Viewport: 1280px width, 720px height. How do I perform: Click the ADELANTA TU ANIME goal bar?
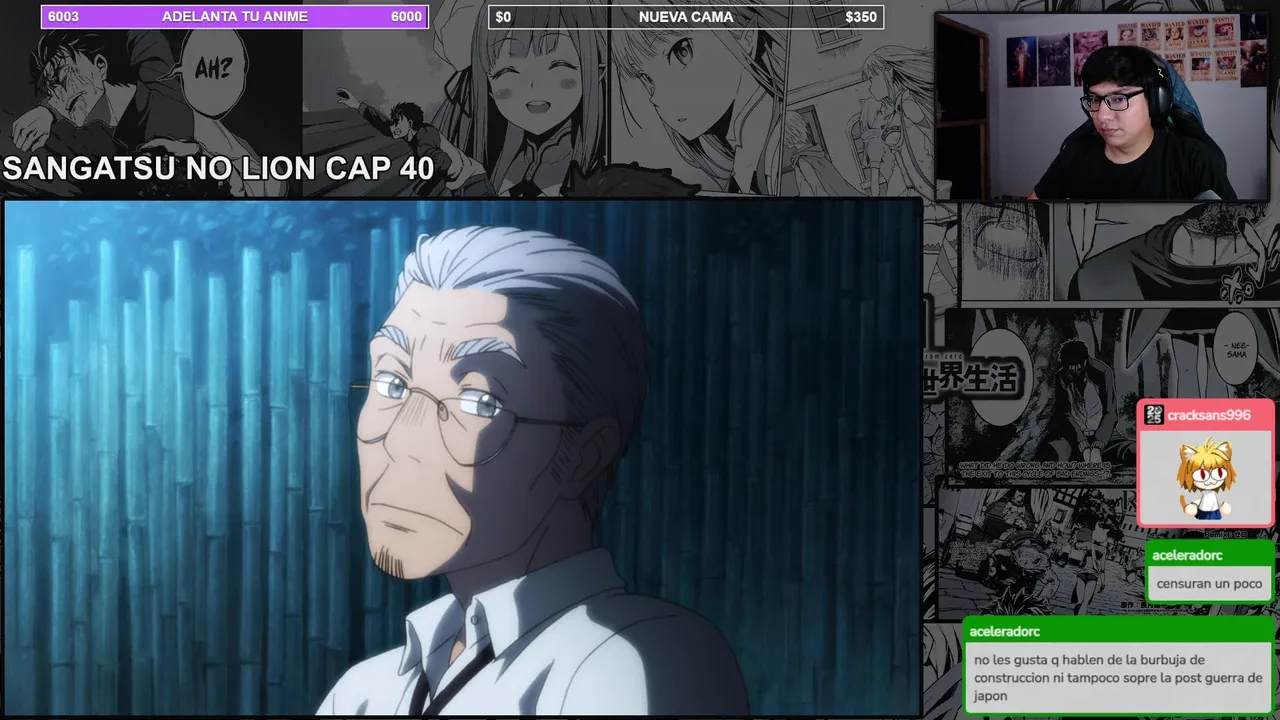coord(234,17)
